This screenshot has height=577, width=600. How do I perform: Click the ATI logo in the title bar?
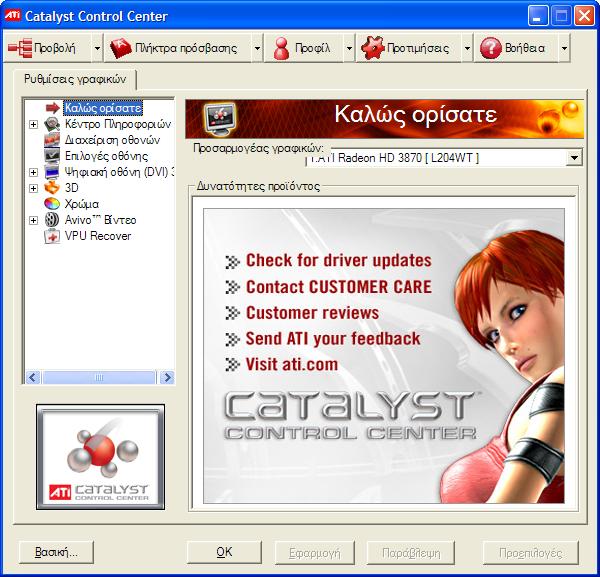click(x=12, y=16)
